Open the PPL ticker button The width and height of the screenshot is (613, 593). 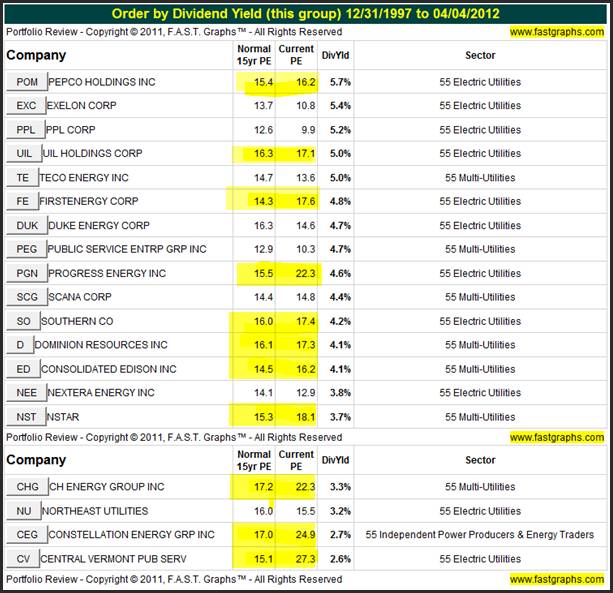26,130
